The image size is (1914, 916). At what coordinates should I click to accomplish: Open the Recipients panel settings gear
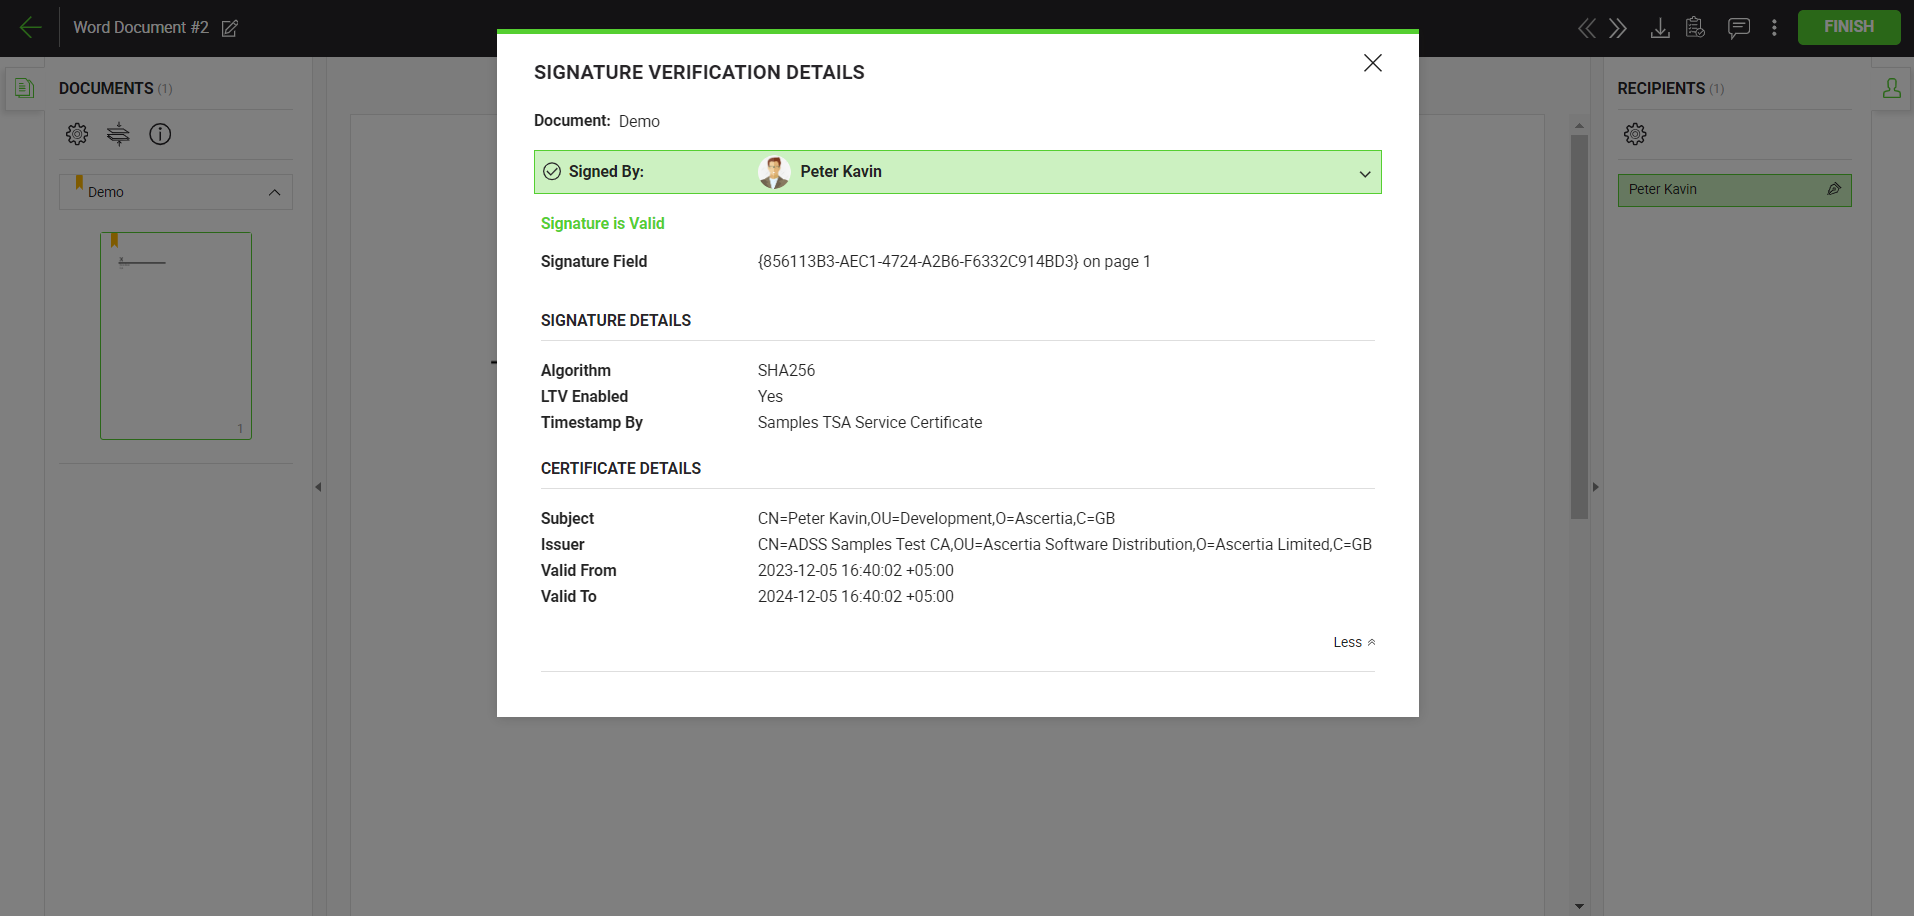pyautogui.click(x=1635, y=134)
